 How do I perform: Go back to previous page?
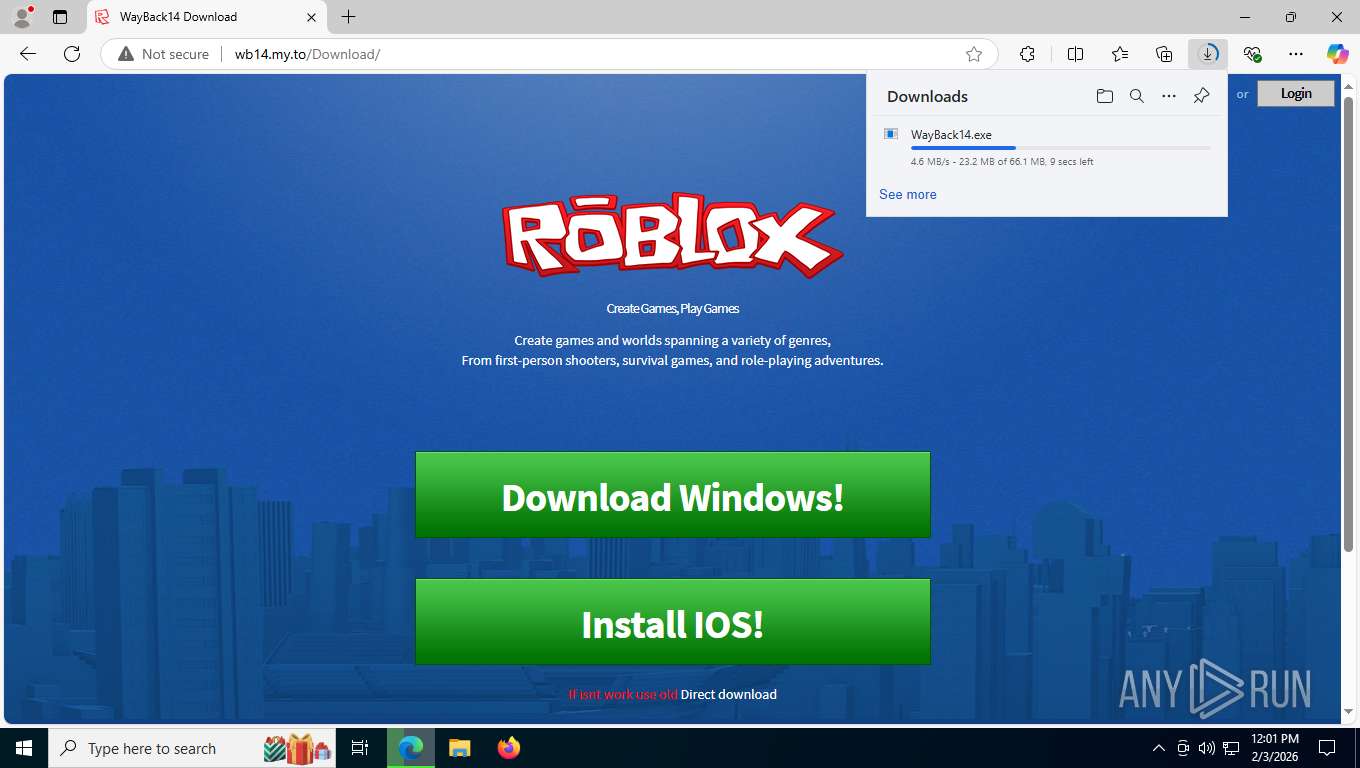coord(28,54)
